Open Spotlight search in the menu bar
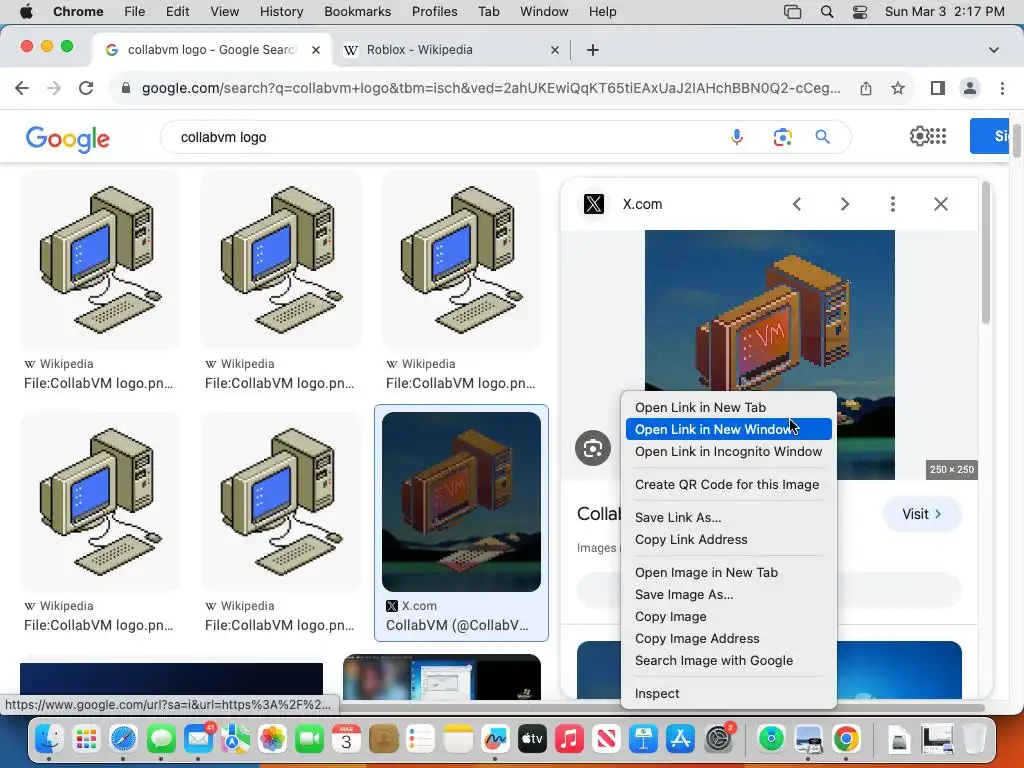This screenshot has width=1024, height=768. [x=827, y=12]
